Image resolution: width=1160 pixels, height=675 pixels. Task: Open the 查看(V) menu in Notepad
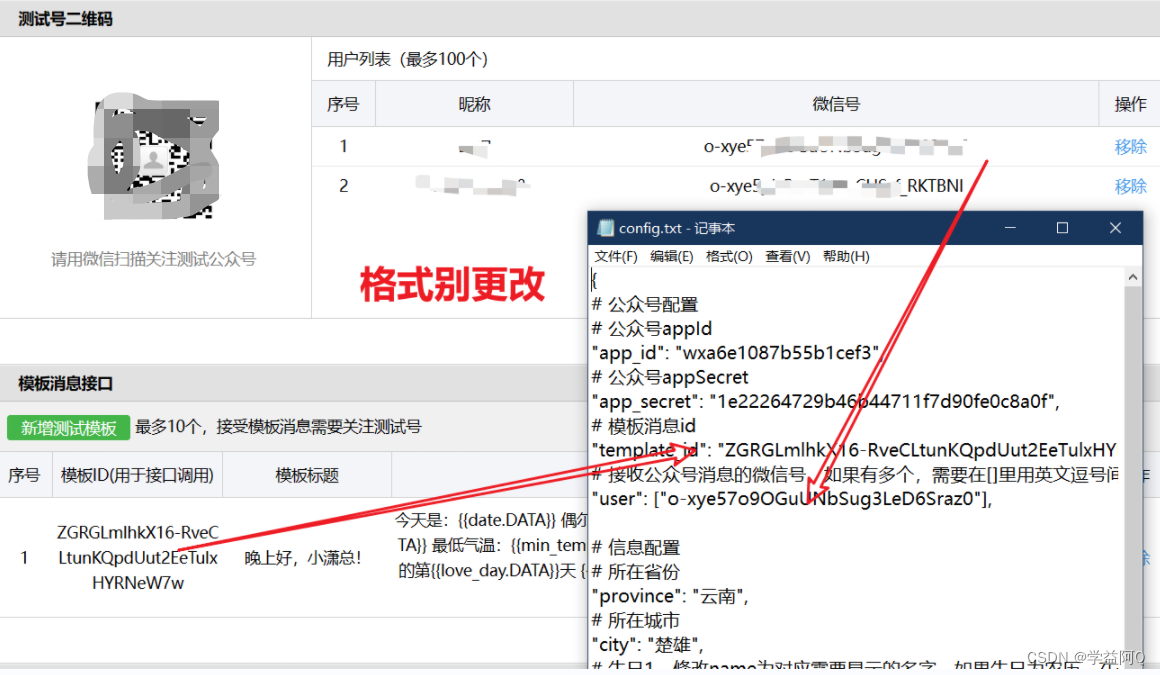(787, 256)
